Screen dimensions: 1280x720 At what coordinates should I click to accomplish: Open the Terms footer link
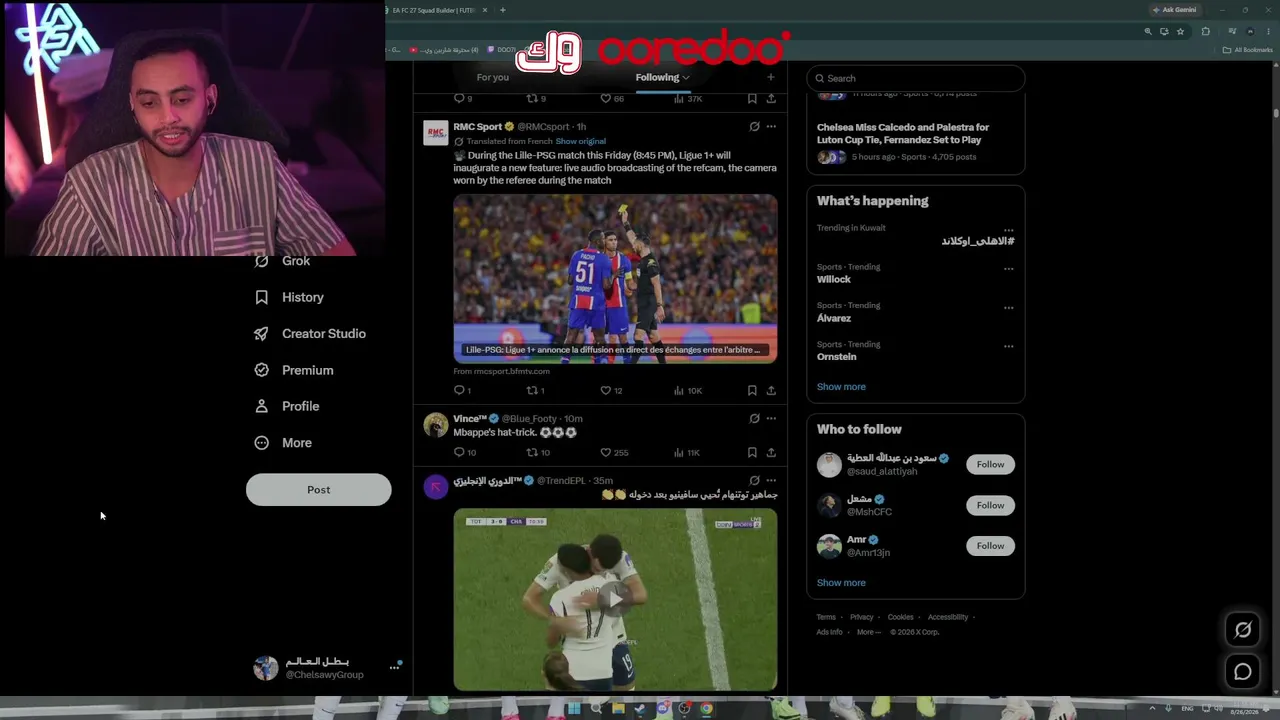point(826,617)
